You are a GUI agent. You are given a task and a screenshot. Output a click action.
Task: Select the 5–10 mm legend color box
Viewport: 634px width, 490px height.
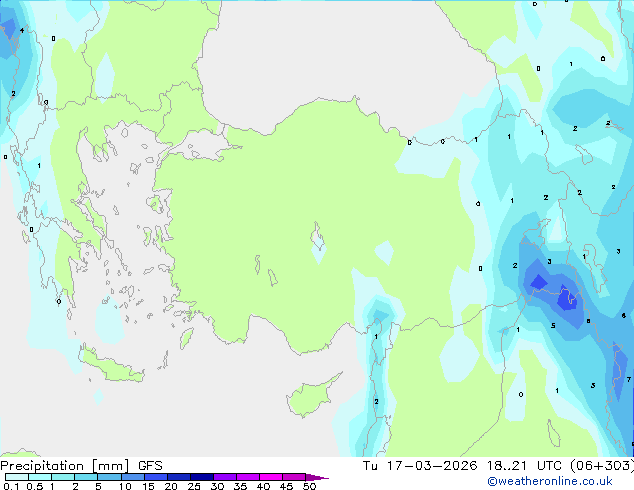(x=109, y=477)
